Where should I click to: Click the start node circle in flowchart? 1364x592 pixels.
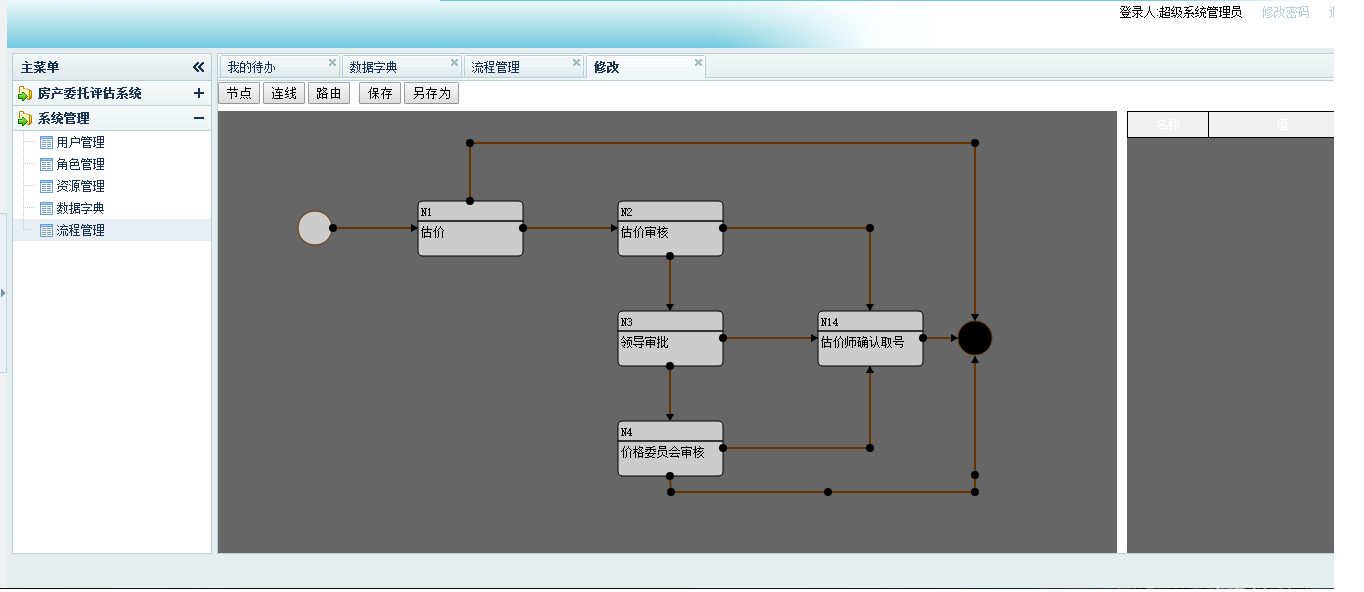click(314, 228)
